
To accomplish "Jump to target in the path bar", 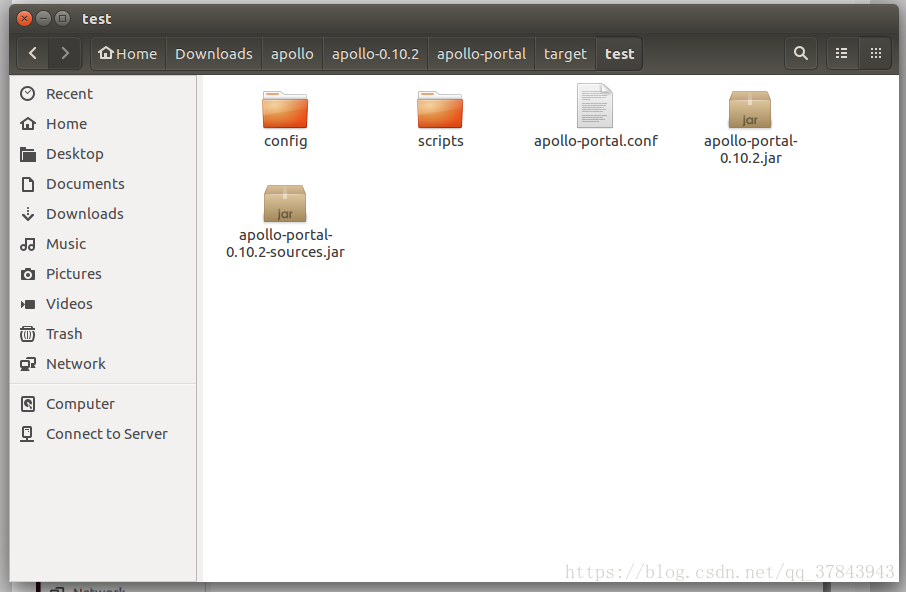I will pyautogui.click(x=565, y=54).
